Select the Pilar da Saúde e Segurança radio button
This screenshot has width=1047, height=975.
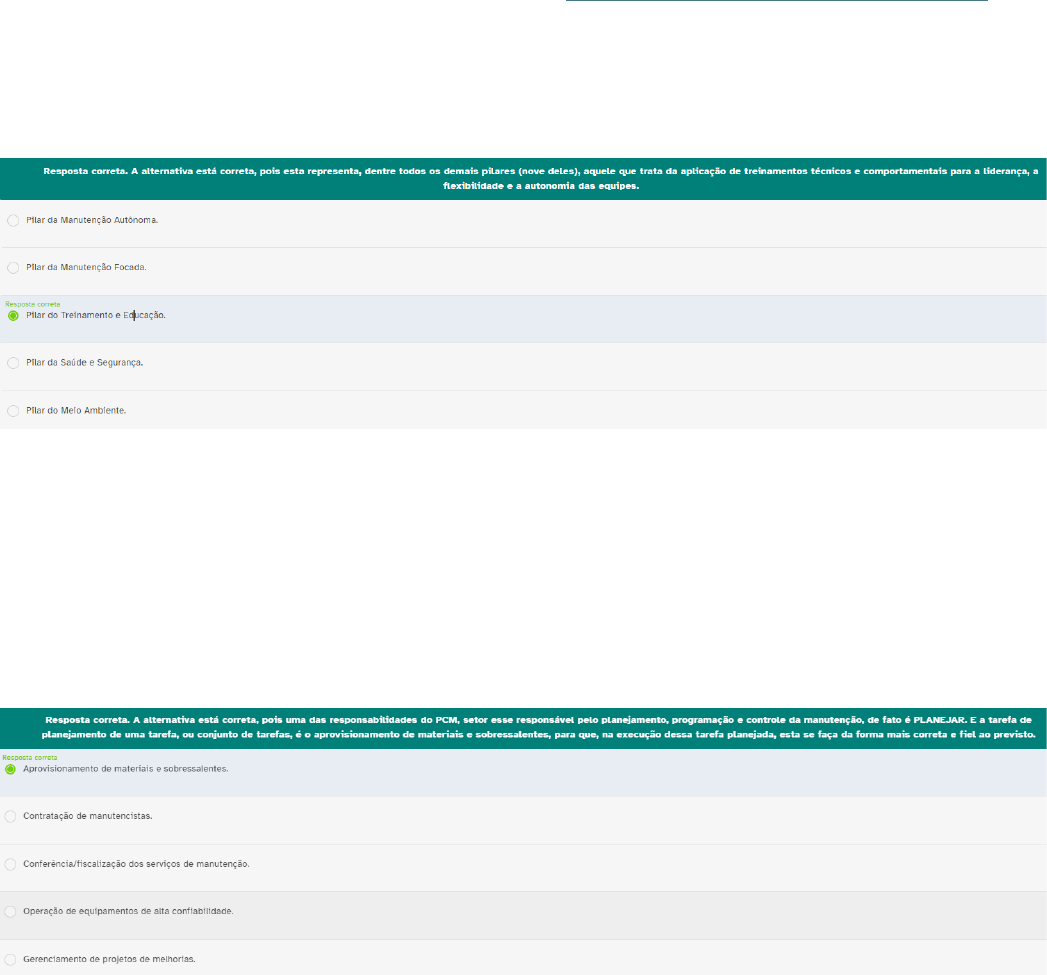[13, 362]
